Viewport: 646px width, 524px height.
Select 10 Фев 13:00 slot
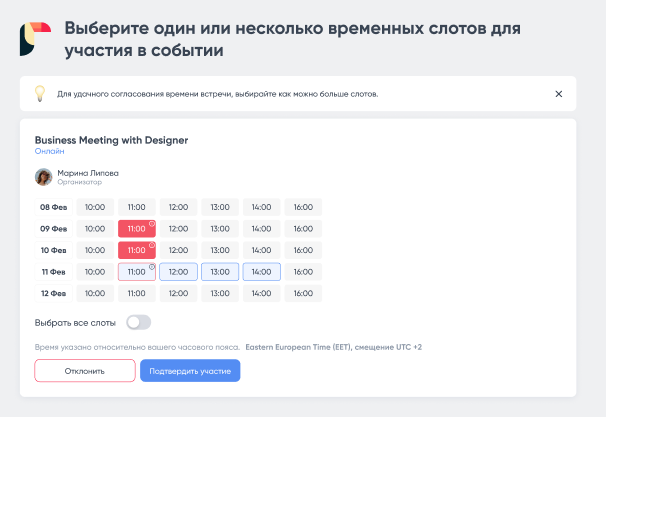pos(220,250)
